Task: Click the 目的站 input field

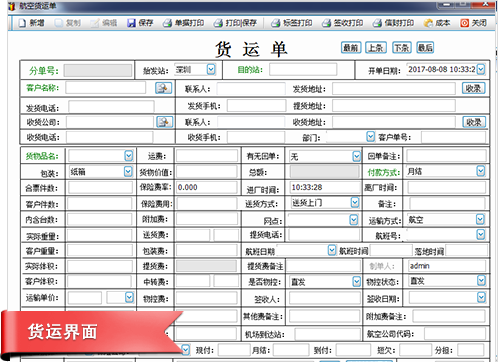Action: tap(303, 70)
